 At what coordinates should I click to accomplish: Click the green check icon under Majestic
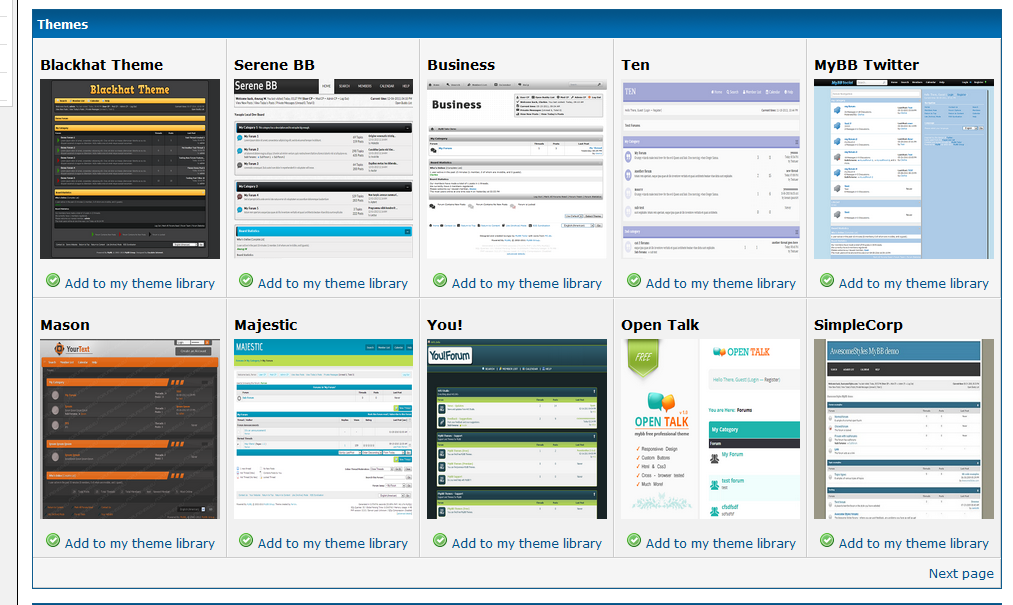[246, 540]
